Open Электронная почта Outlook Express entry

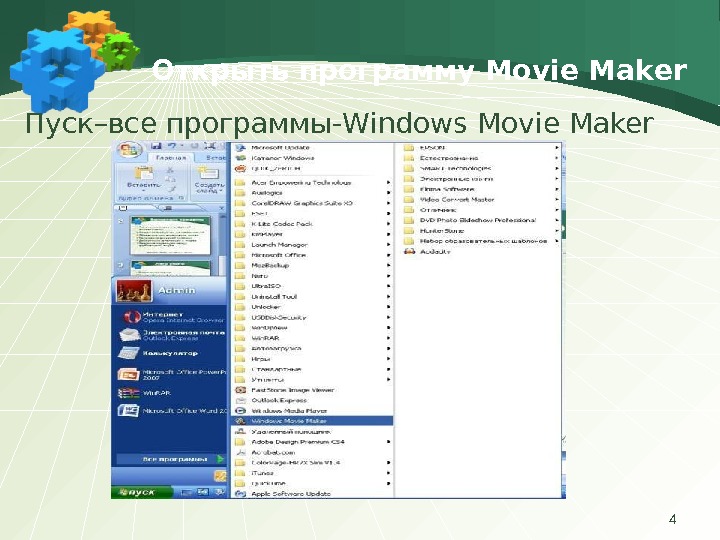point(174,335)
